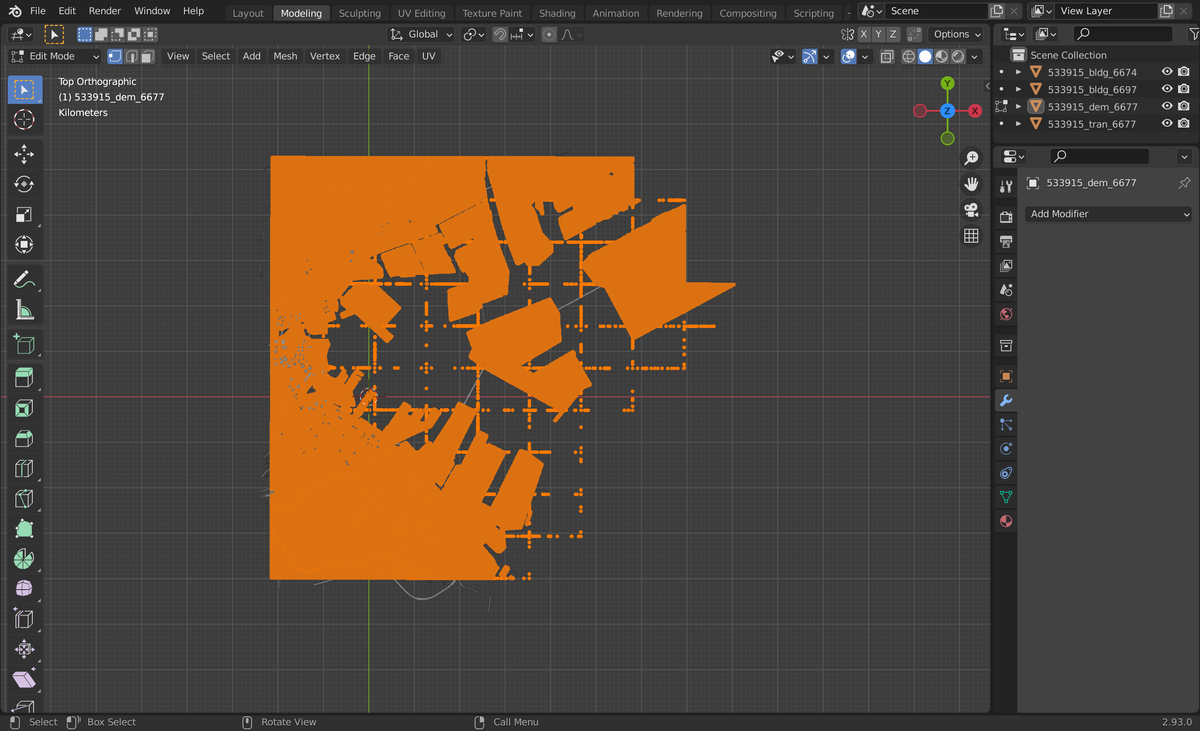The image size is (1200, 731).
Task: Enable edge select mode
Action: point(131,56)
